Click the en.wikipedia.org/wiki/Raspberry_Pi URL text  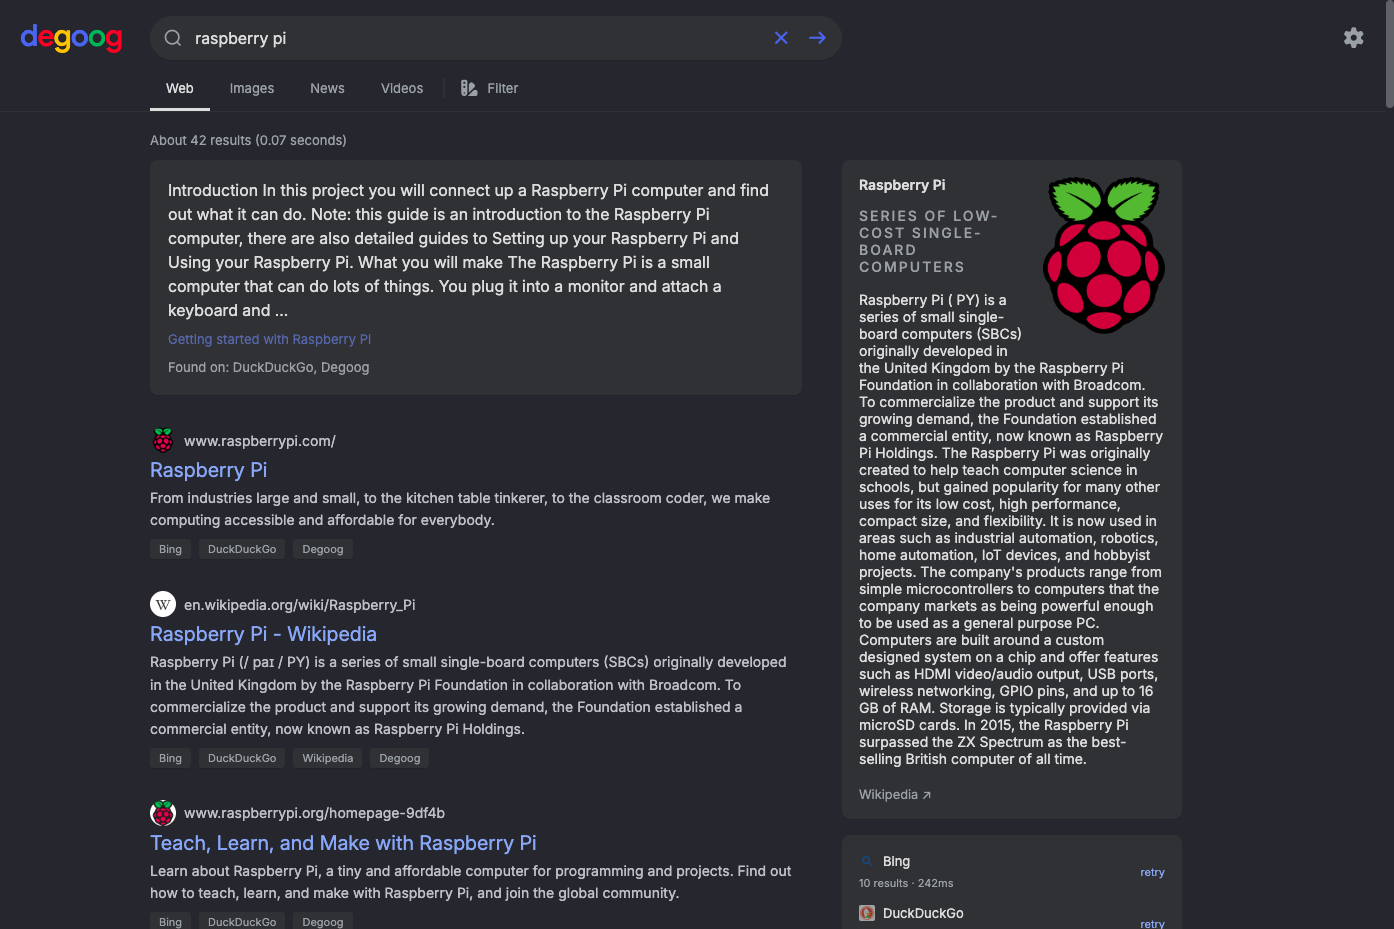point(300,605)
